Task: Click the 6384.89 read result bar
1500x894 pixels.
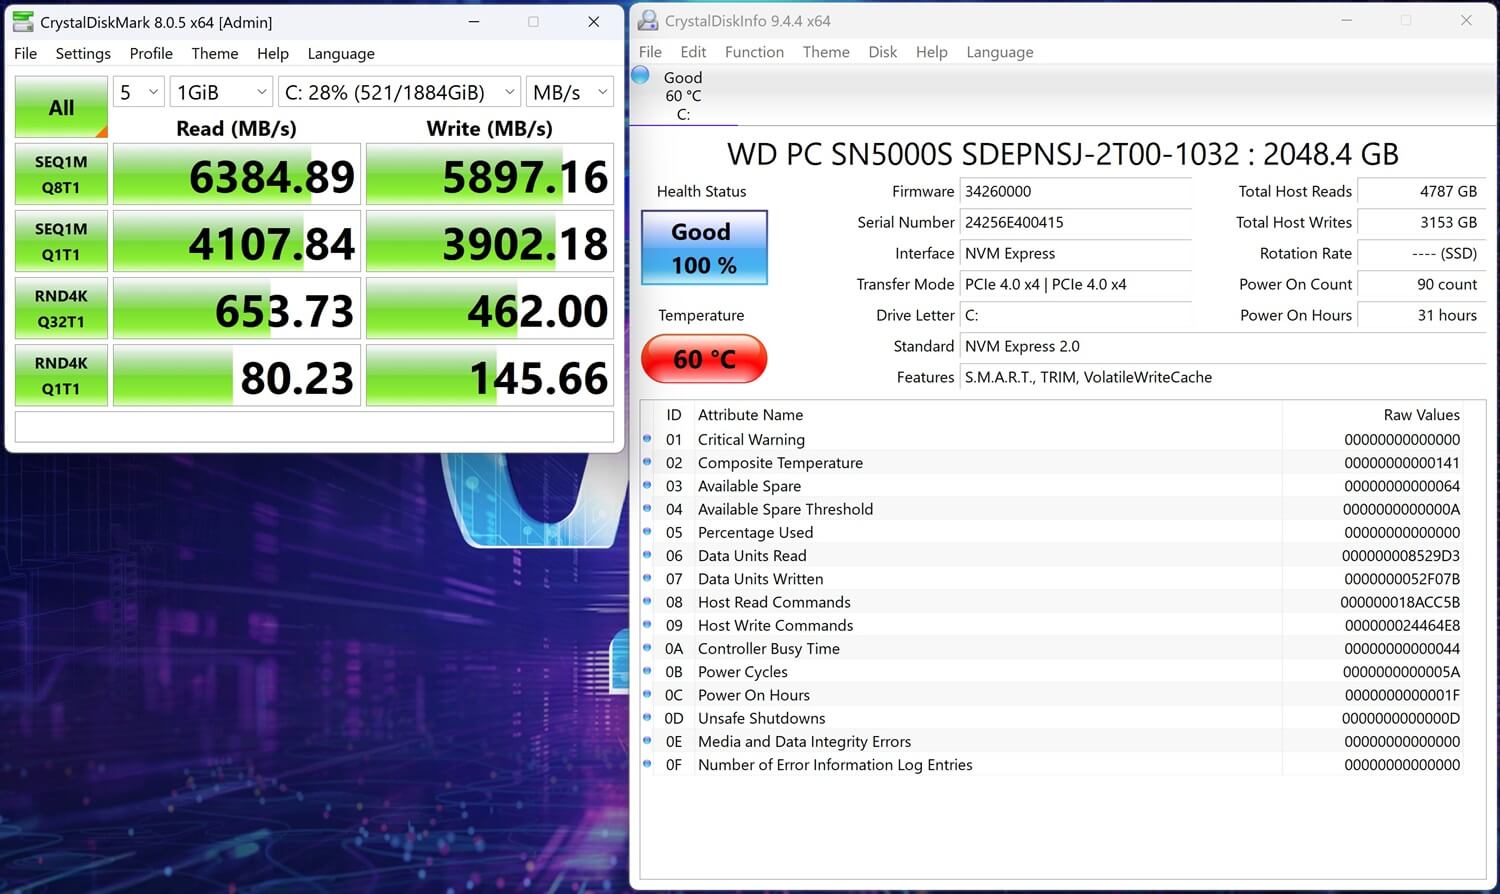Action: (x=237, y=174)
